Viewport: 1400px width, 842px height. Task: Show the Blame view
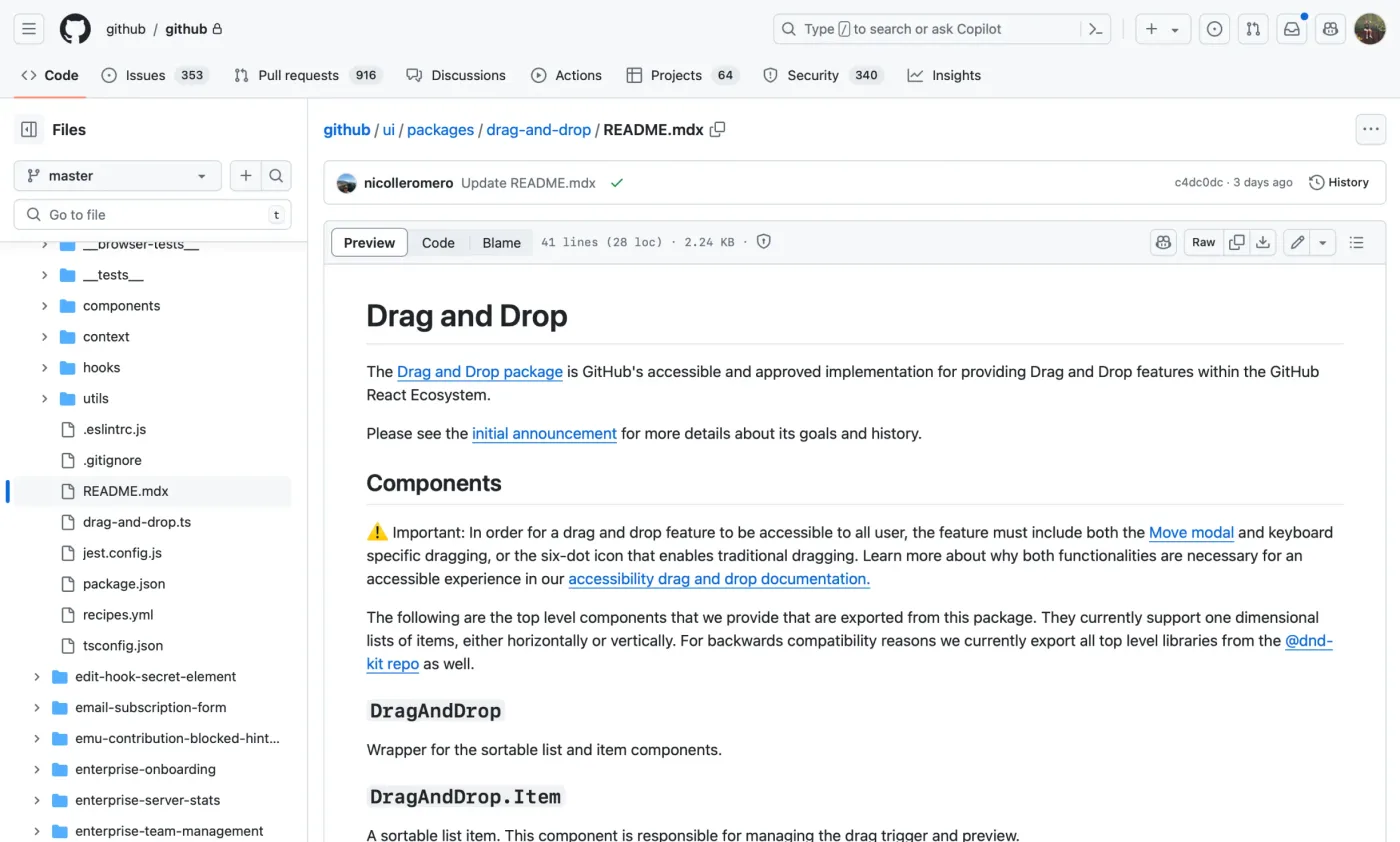coord(501,242)
